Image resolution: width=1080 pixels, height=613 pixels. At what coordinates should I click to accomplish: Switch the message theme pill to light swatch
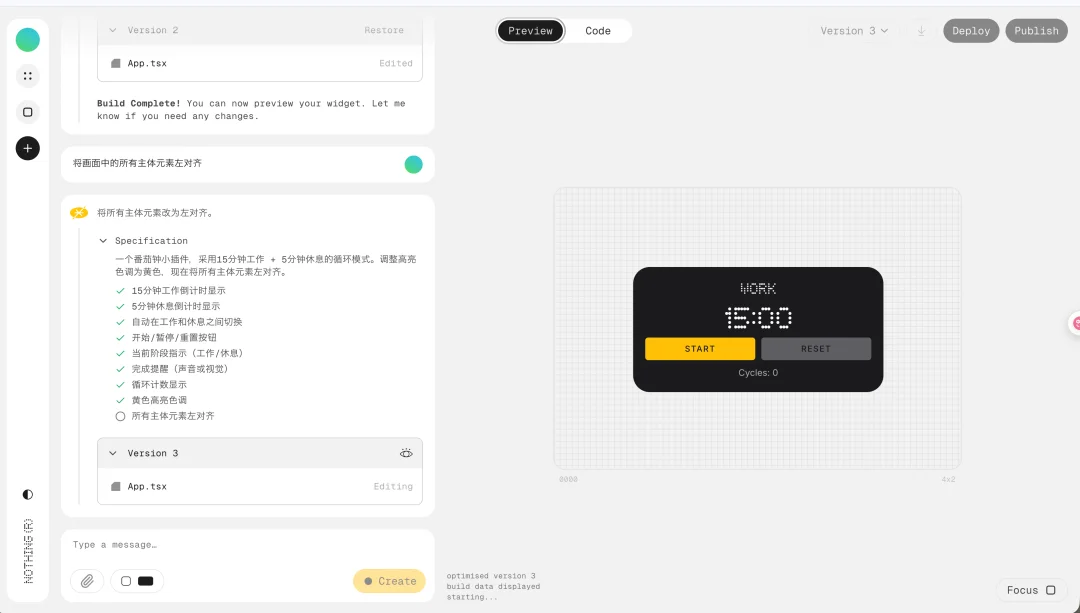(125, 581)
